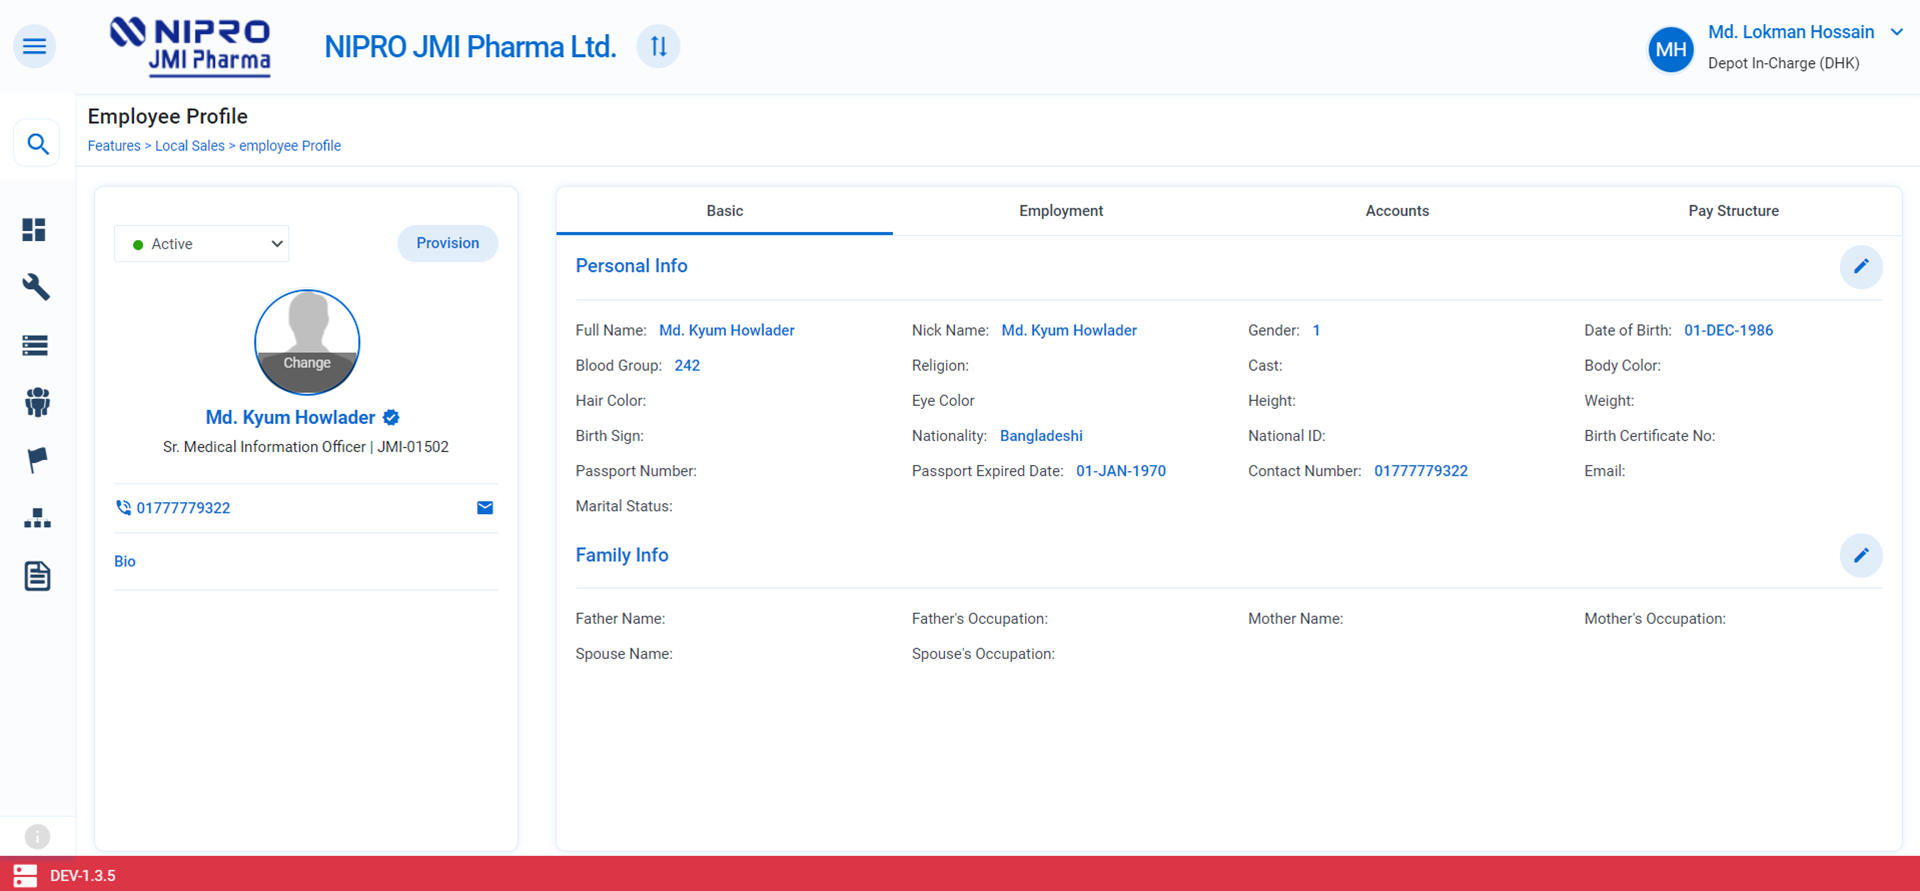The width and height of the screenshot is (1920, 891).
Task: Edit Family Info with pencil icon
Action: pyautogui.click(x=1860, y=555)
